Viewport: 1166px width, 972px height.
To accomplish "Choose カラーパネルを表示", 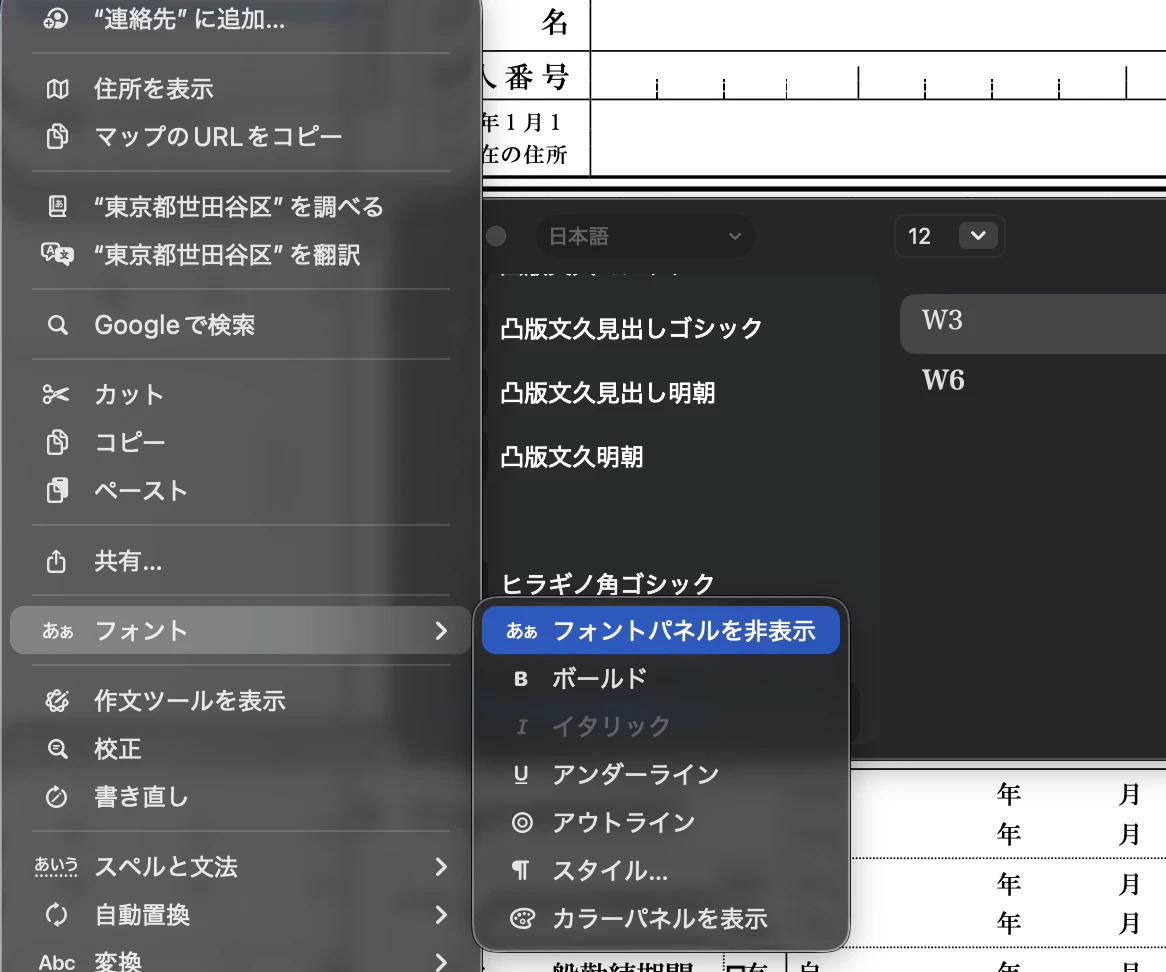I will [660, 918].
